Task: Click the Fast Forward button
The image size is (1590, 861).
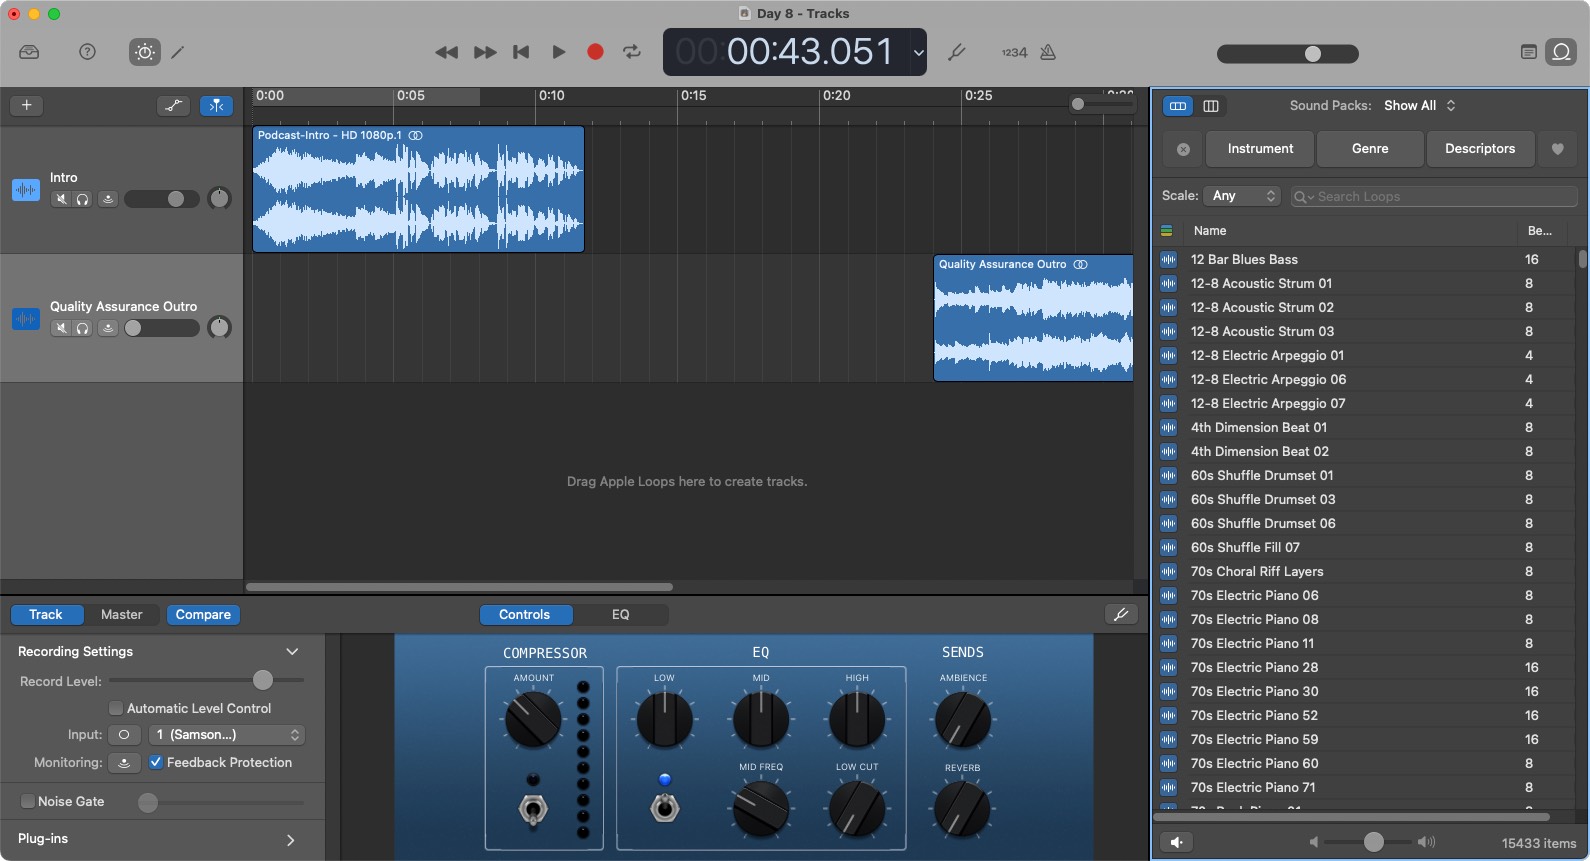Action: coord(485,52)
